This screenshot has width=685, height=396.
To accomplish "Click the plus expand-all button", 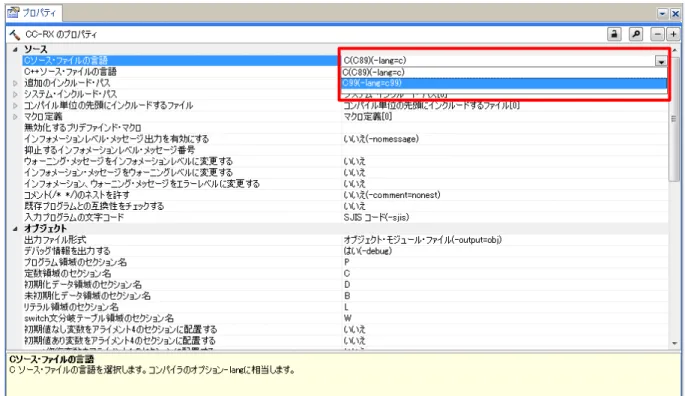I will point(673,34).
